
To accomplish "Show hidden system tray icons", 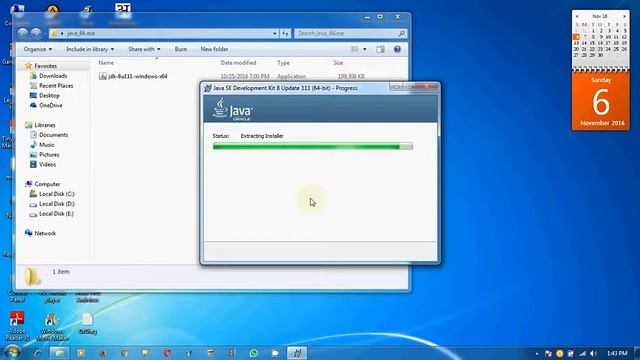I will coord(537,353).
